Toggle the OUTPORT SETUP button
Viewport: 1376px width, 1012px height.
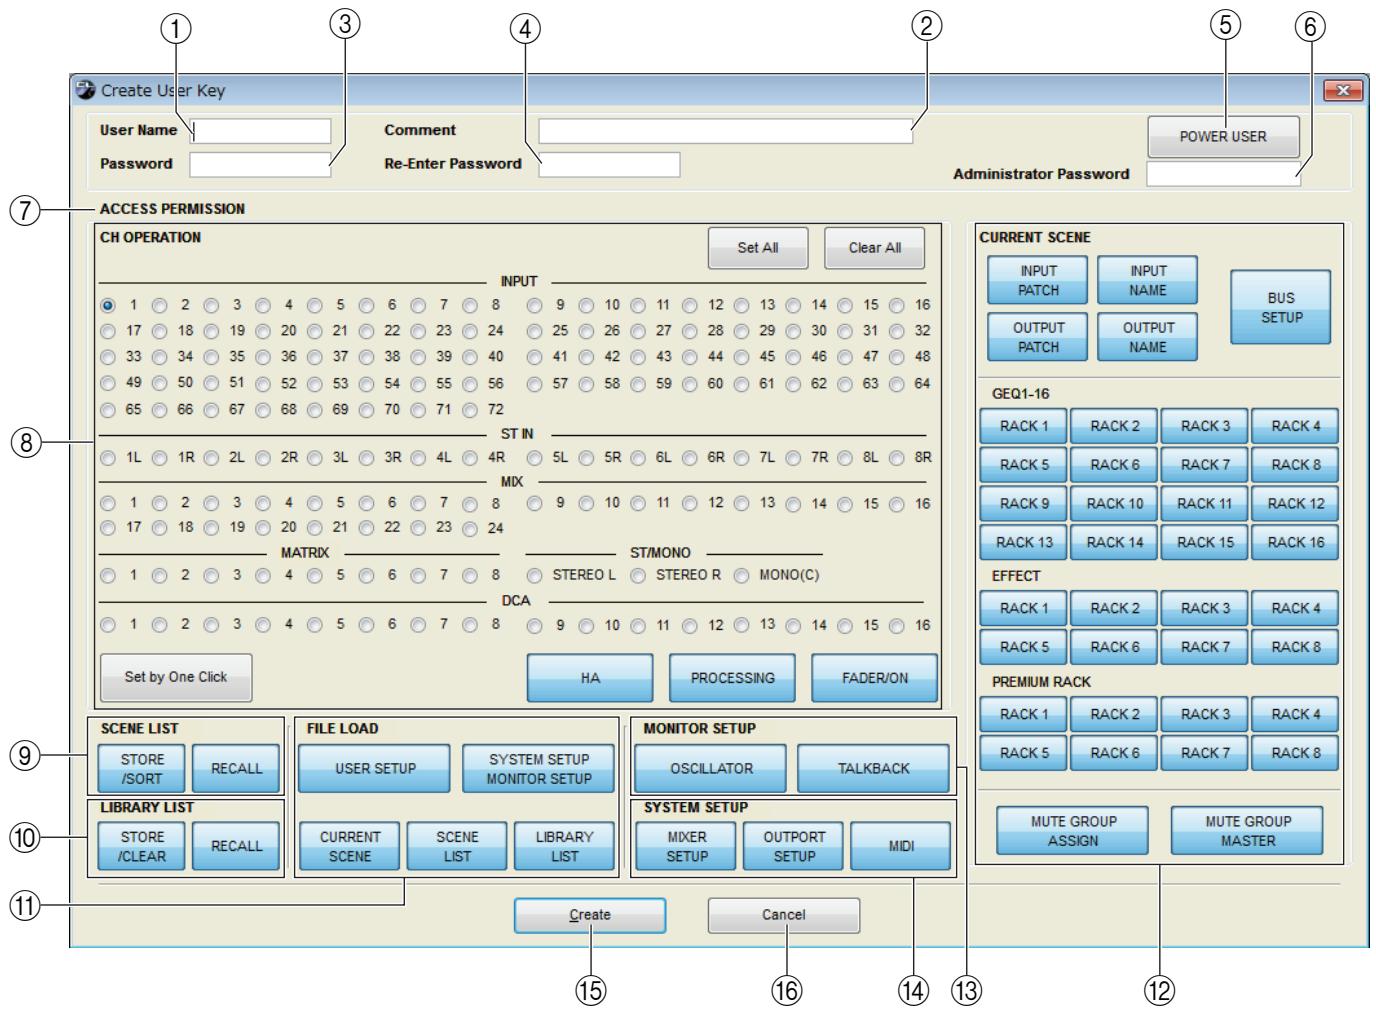tap(794, 846)
